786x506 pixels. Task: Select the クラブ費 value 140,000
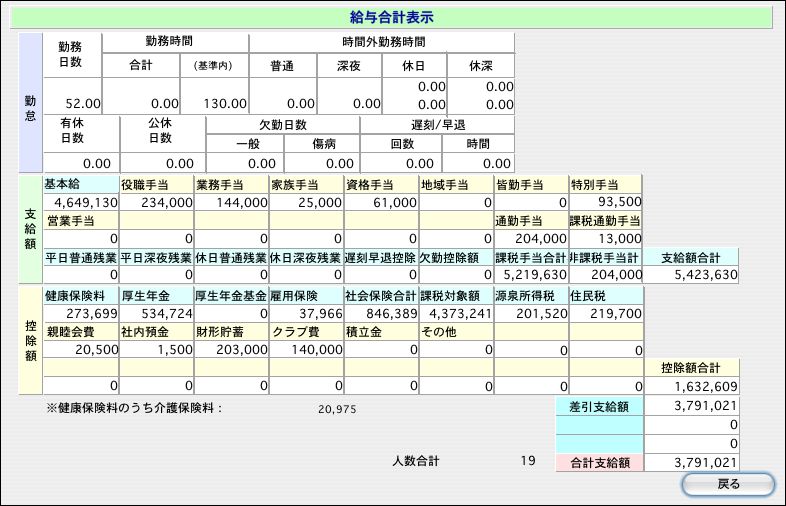[306, 349]
